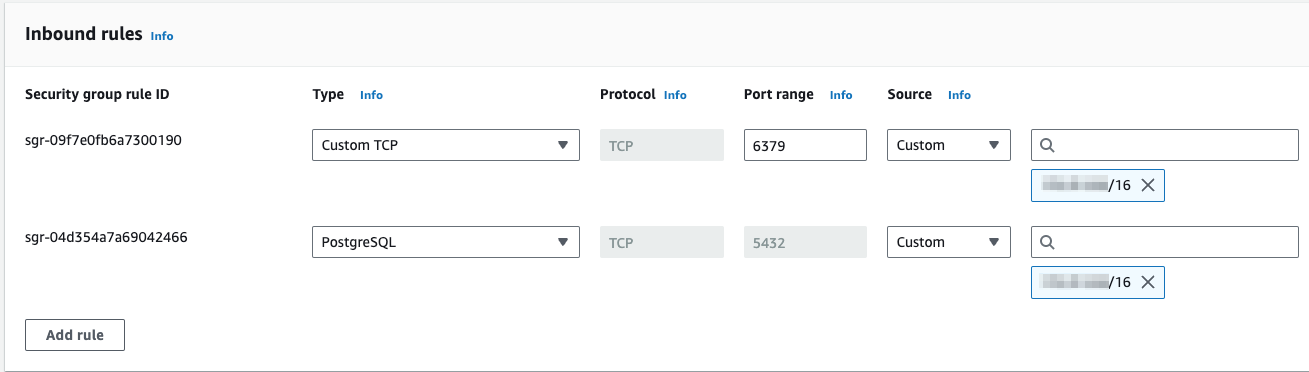This screenshot has height=372, width=1309.
Task: Open Info link next to Port range
Action: pyautogui.click(x=841, y=95)
